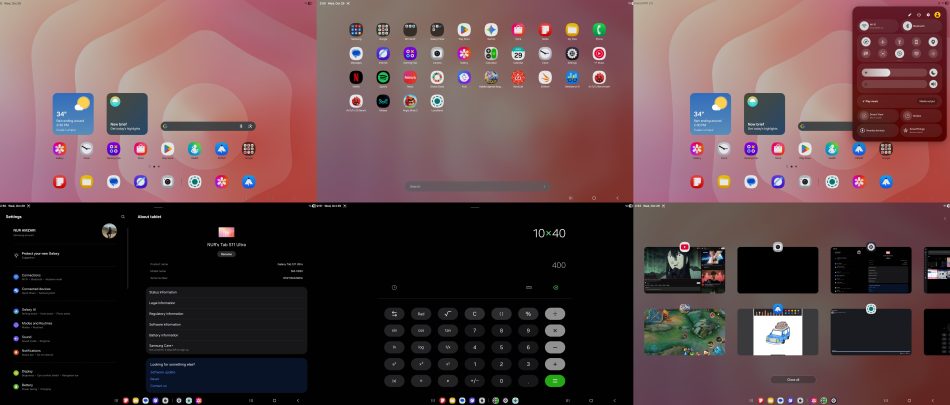Open the Messages app in app drawer
The width and height of the screenshot is (950, 405).
point(356,53)
